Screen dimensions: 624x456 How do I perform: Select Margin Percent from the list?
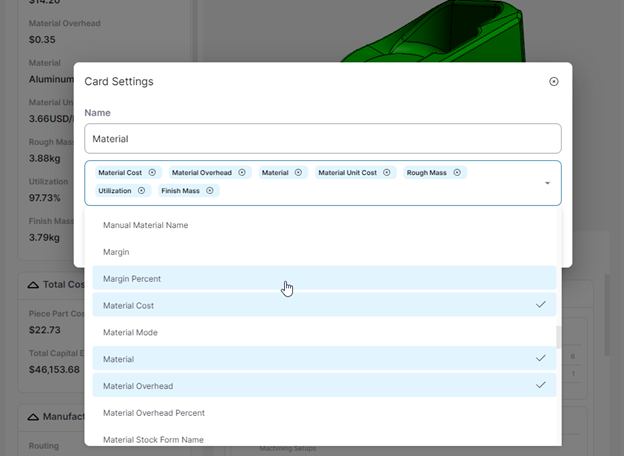tap(132, 279)
